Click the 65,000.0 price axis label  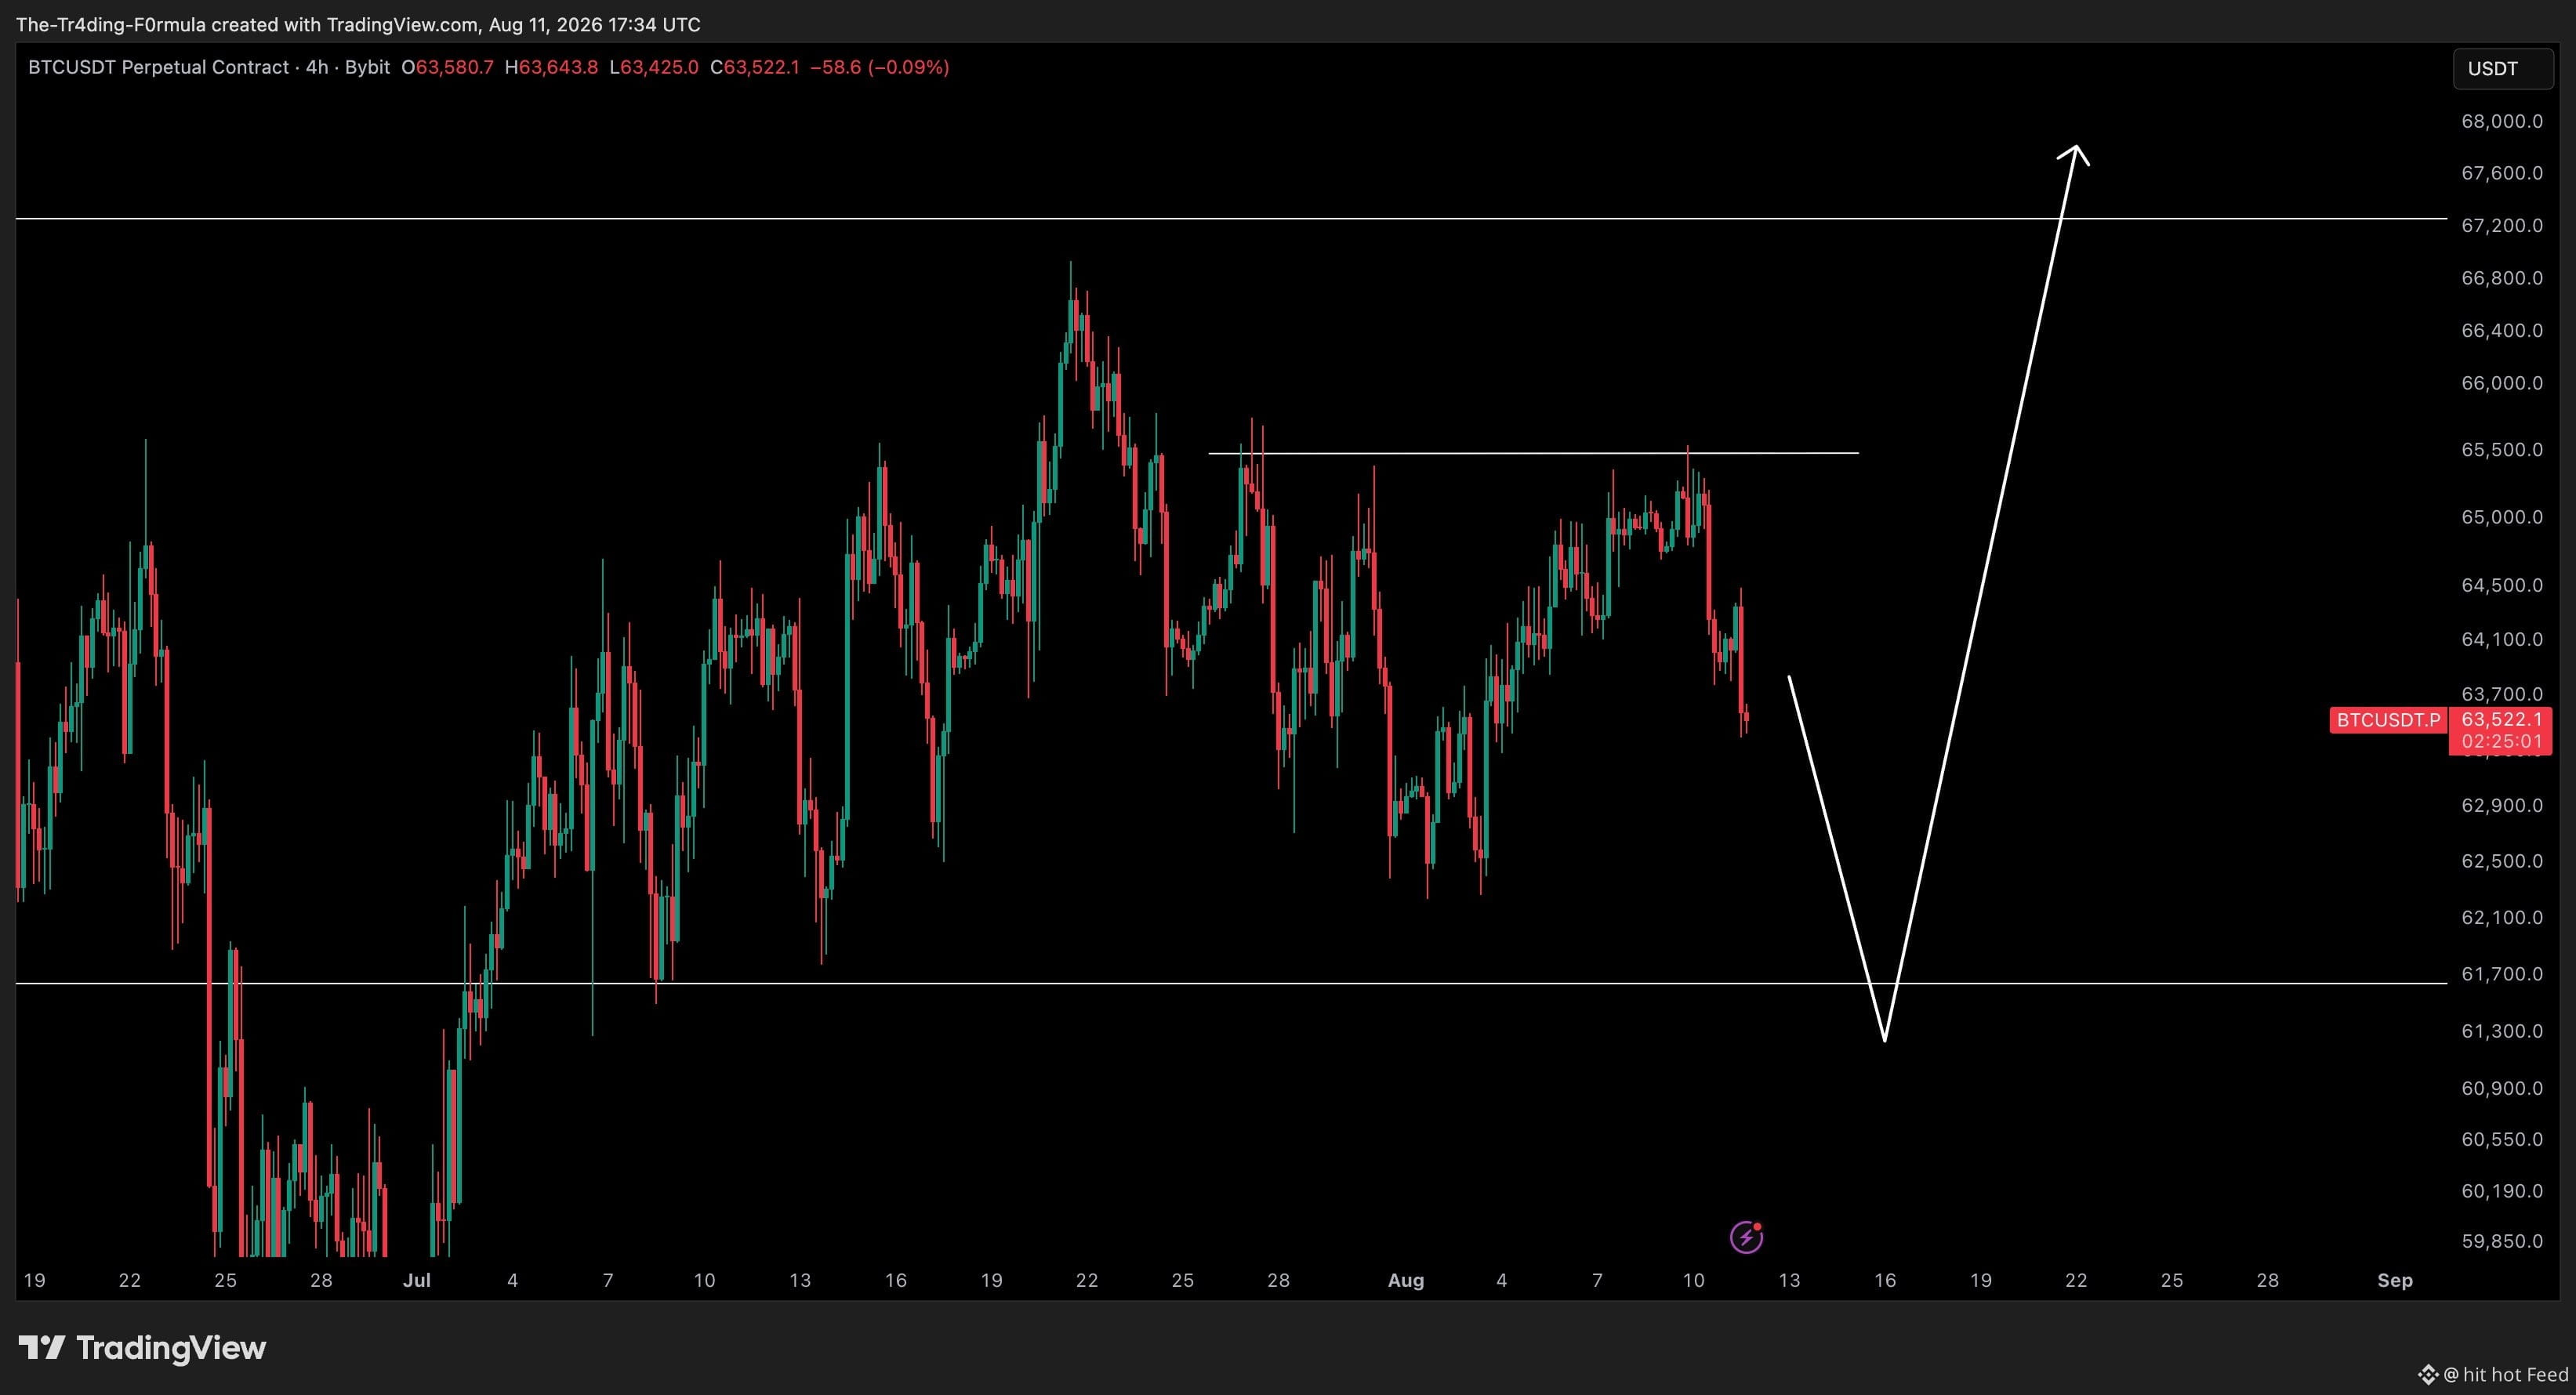tap(2502, 517)
